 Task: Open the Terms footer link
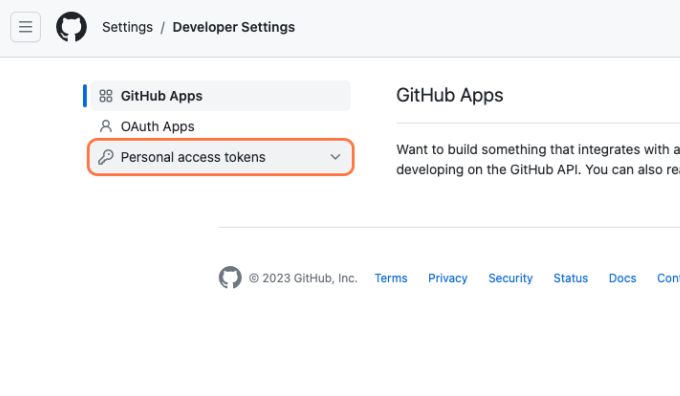391,278
